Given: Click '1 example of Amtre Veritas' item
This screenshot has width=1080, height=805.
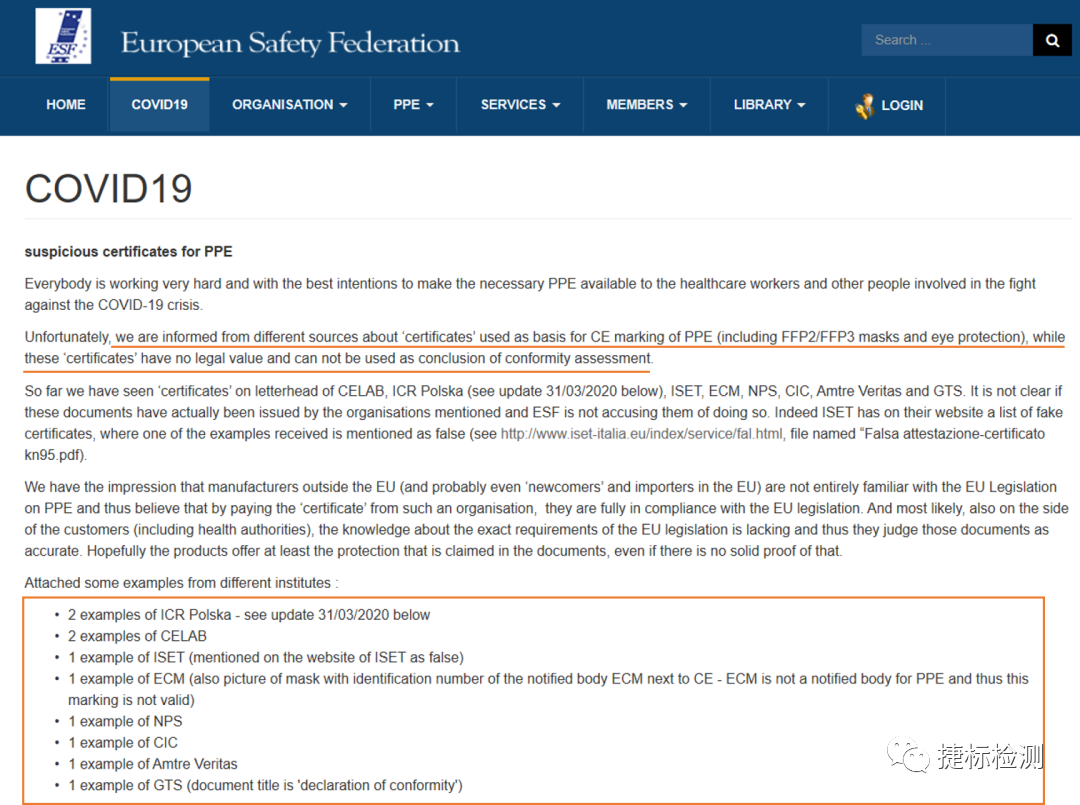Looking at the screenshot, I should [x=152, y=764].
